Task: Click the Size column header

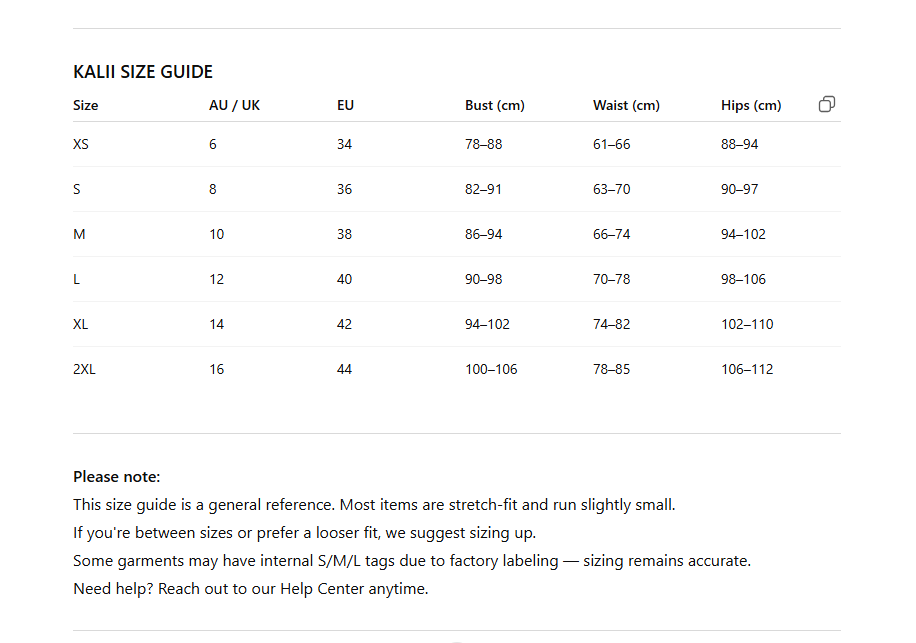Action: [86, 105]
